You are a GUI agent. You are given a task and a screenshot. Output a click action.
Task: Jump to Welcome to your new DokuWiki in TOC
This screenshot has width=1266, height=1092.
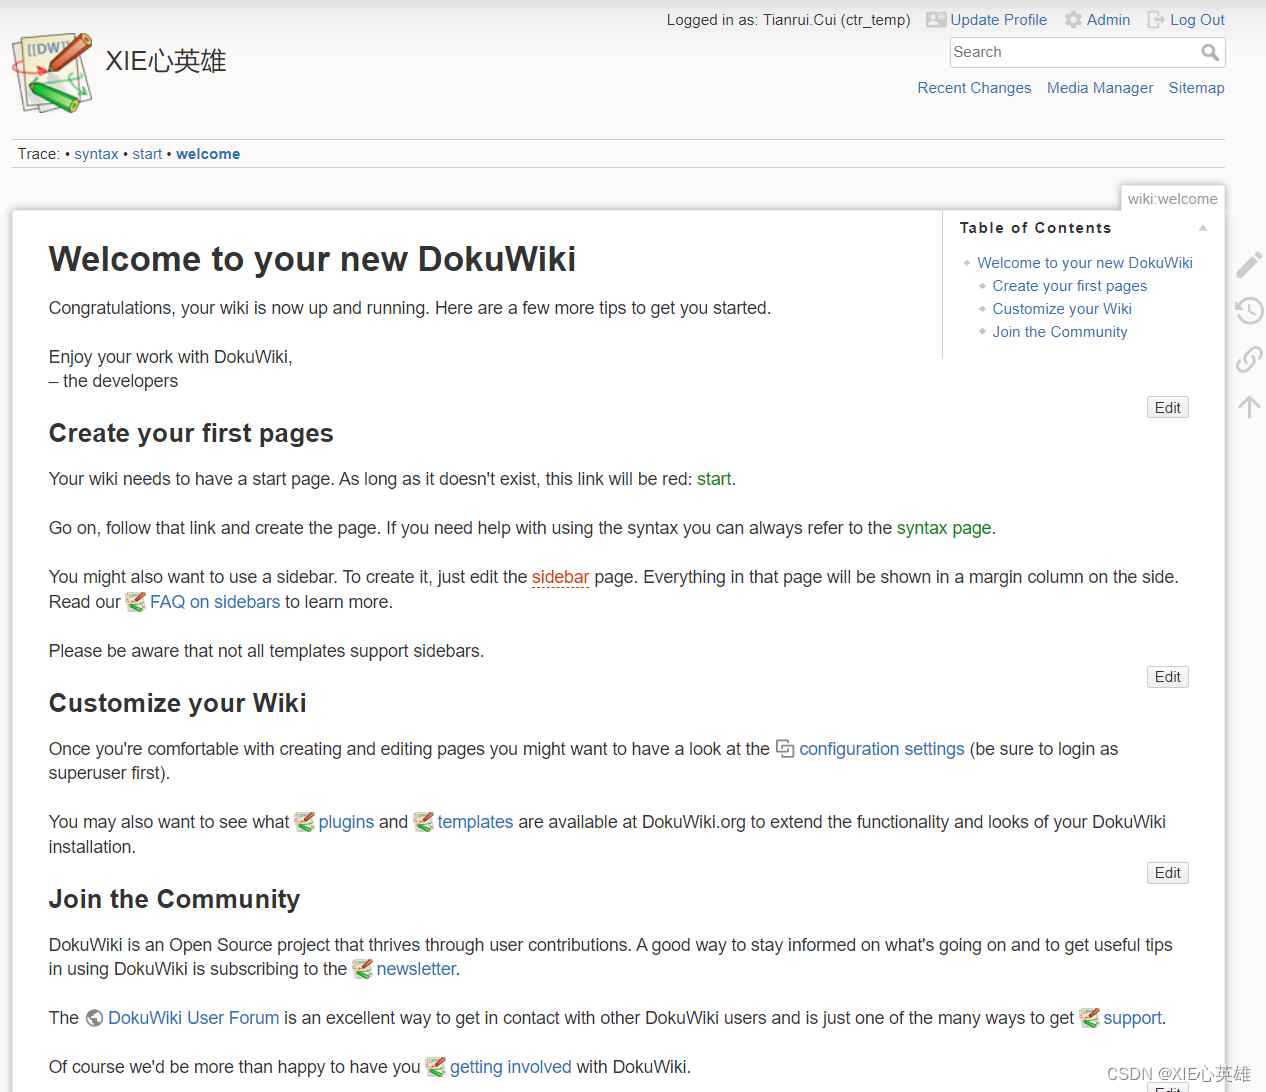point(1085,263)
